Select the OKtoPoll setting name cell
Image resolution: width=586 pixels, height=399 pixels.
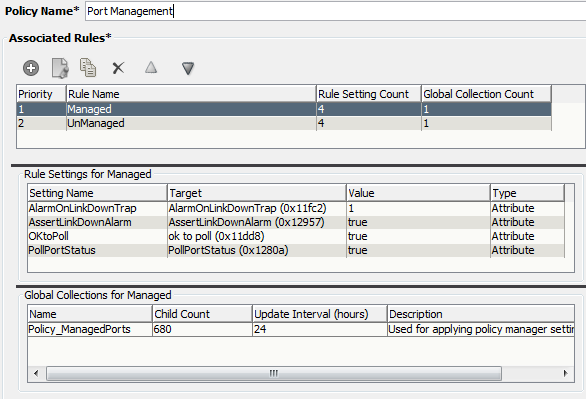tap(97, 236)
